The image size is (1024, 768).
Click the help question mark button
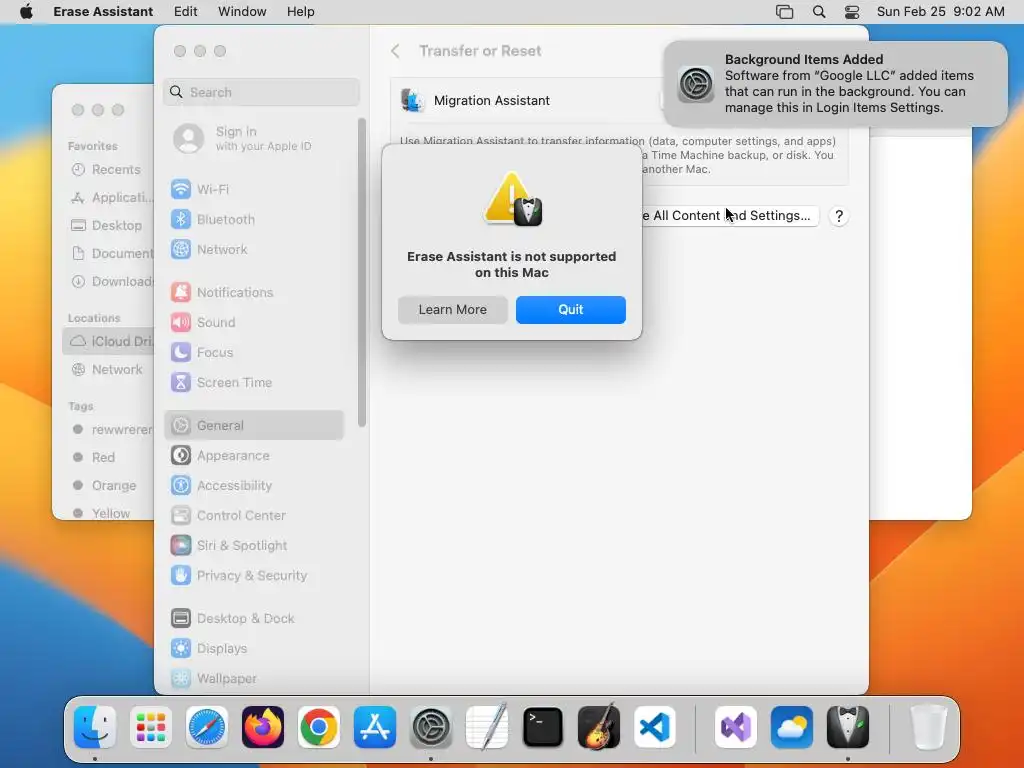pos(839,216)
